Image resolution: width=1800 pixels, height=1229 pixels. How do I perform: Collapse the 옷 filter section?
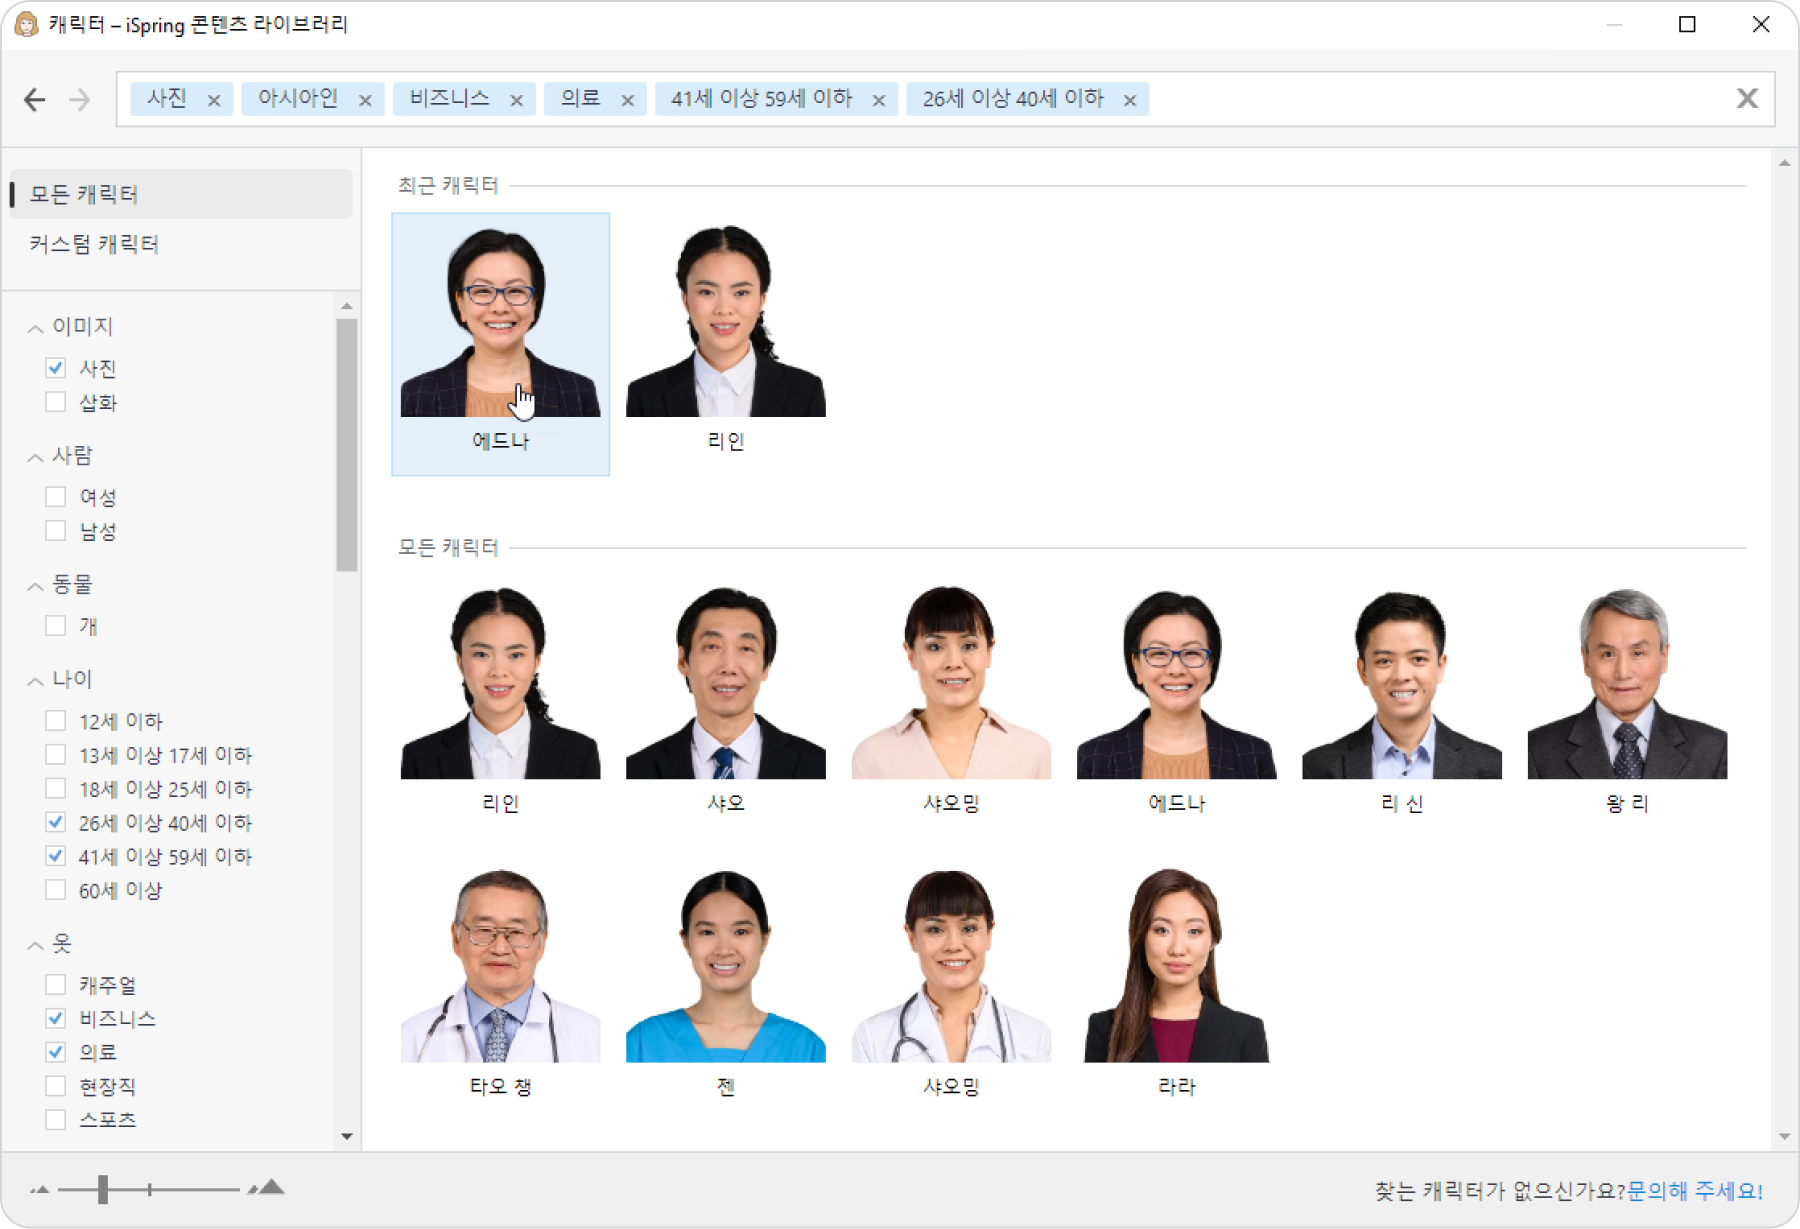click(35, 945)
